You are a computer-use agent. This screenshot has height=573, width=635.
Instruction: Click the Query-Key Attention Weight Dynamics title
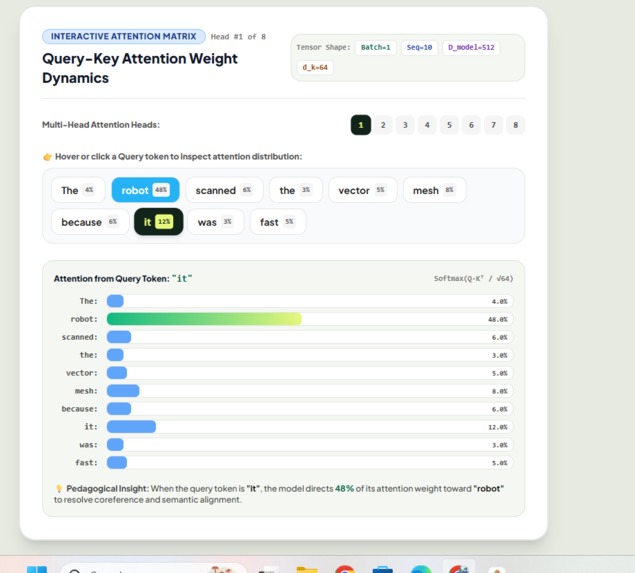[x=140, y=68]
